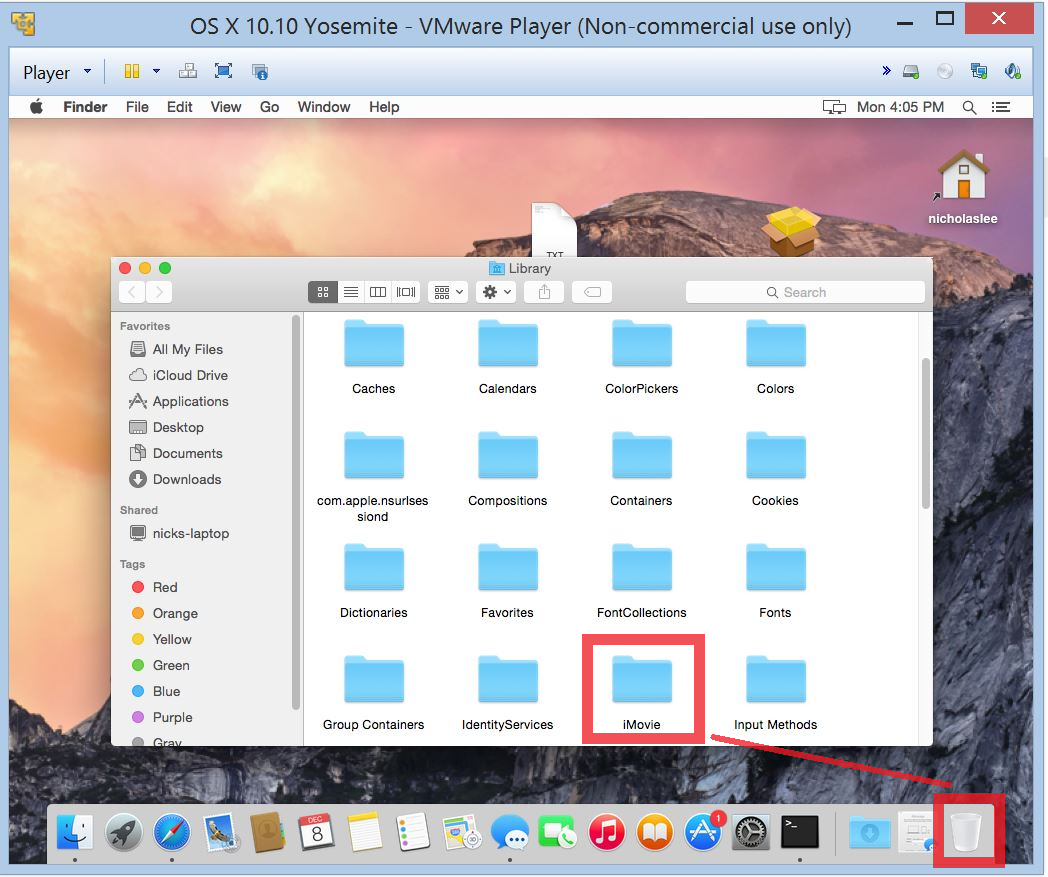Click the Share button in Finder toolbar
Viewport: 1048px width, 877px height.
click(544, 292)
